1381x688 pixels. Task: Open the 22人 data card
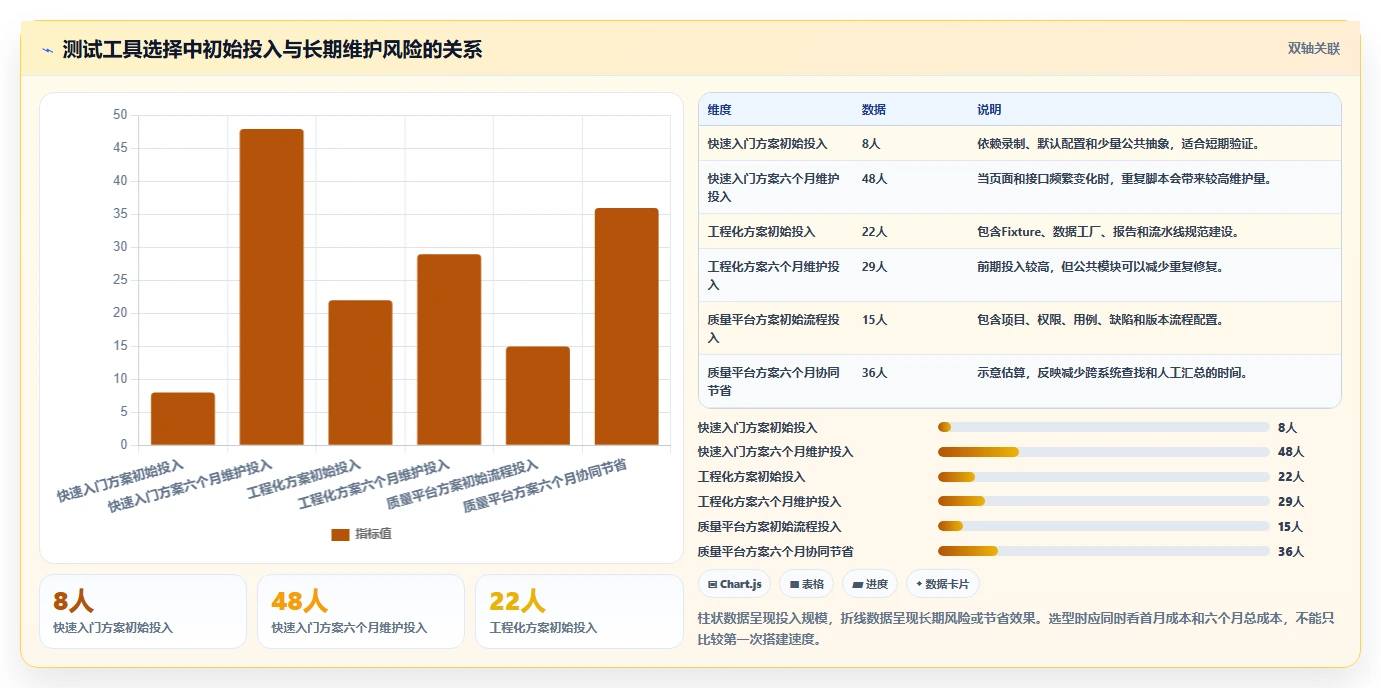[579, 611]
